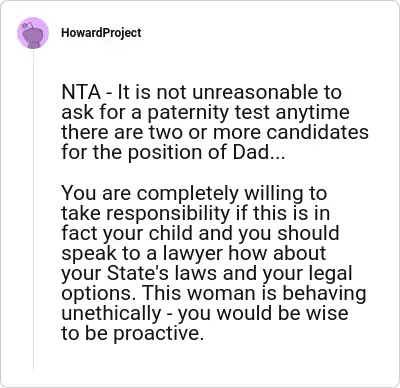This screenshot has height=388, width=400.
Task: Click the paragraph beginning with NTA
Action: (215, 122)
